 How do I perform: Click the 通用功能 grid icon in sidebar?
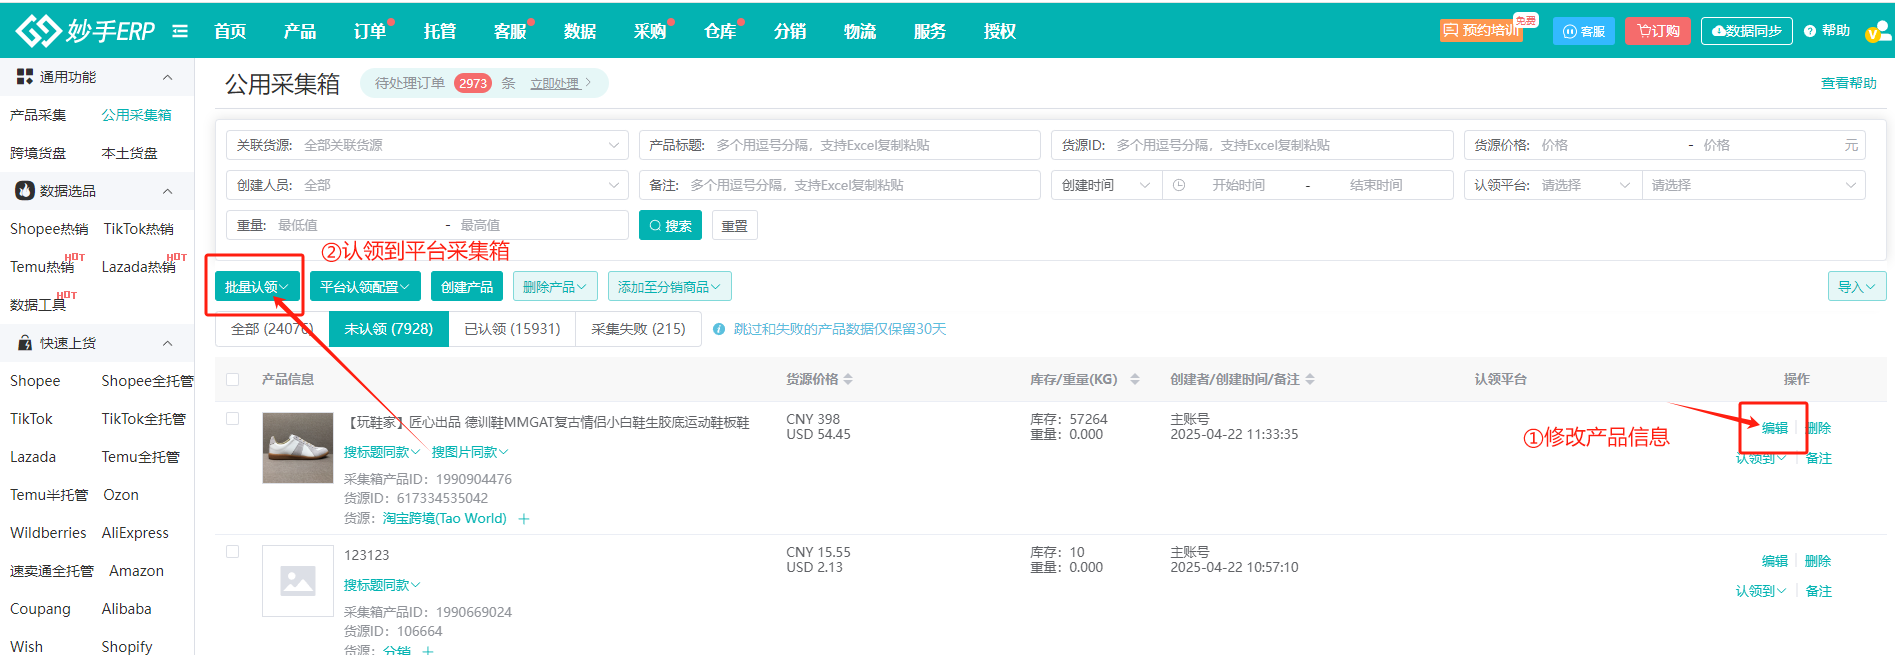point(25,77)
